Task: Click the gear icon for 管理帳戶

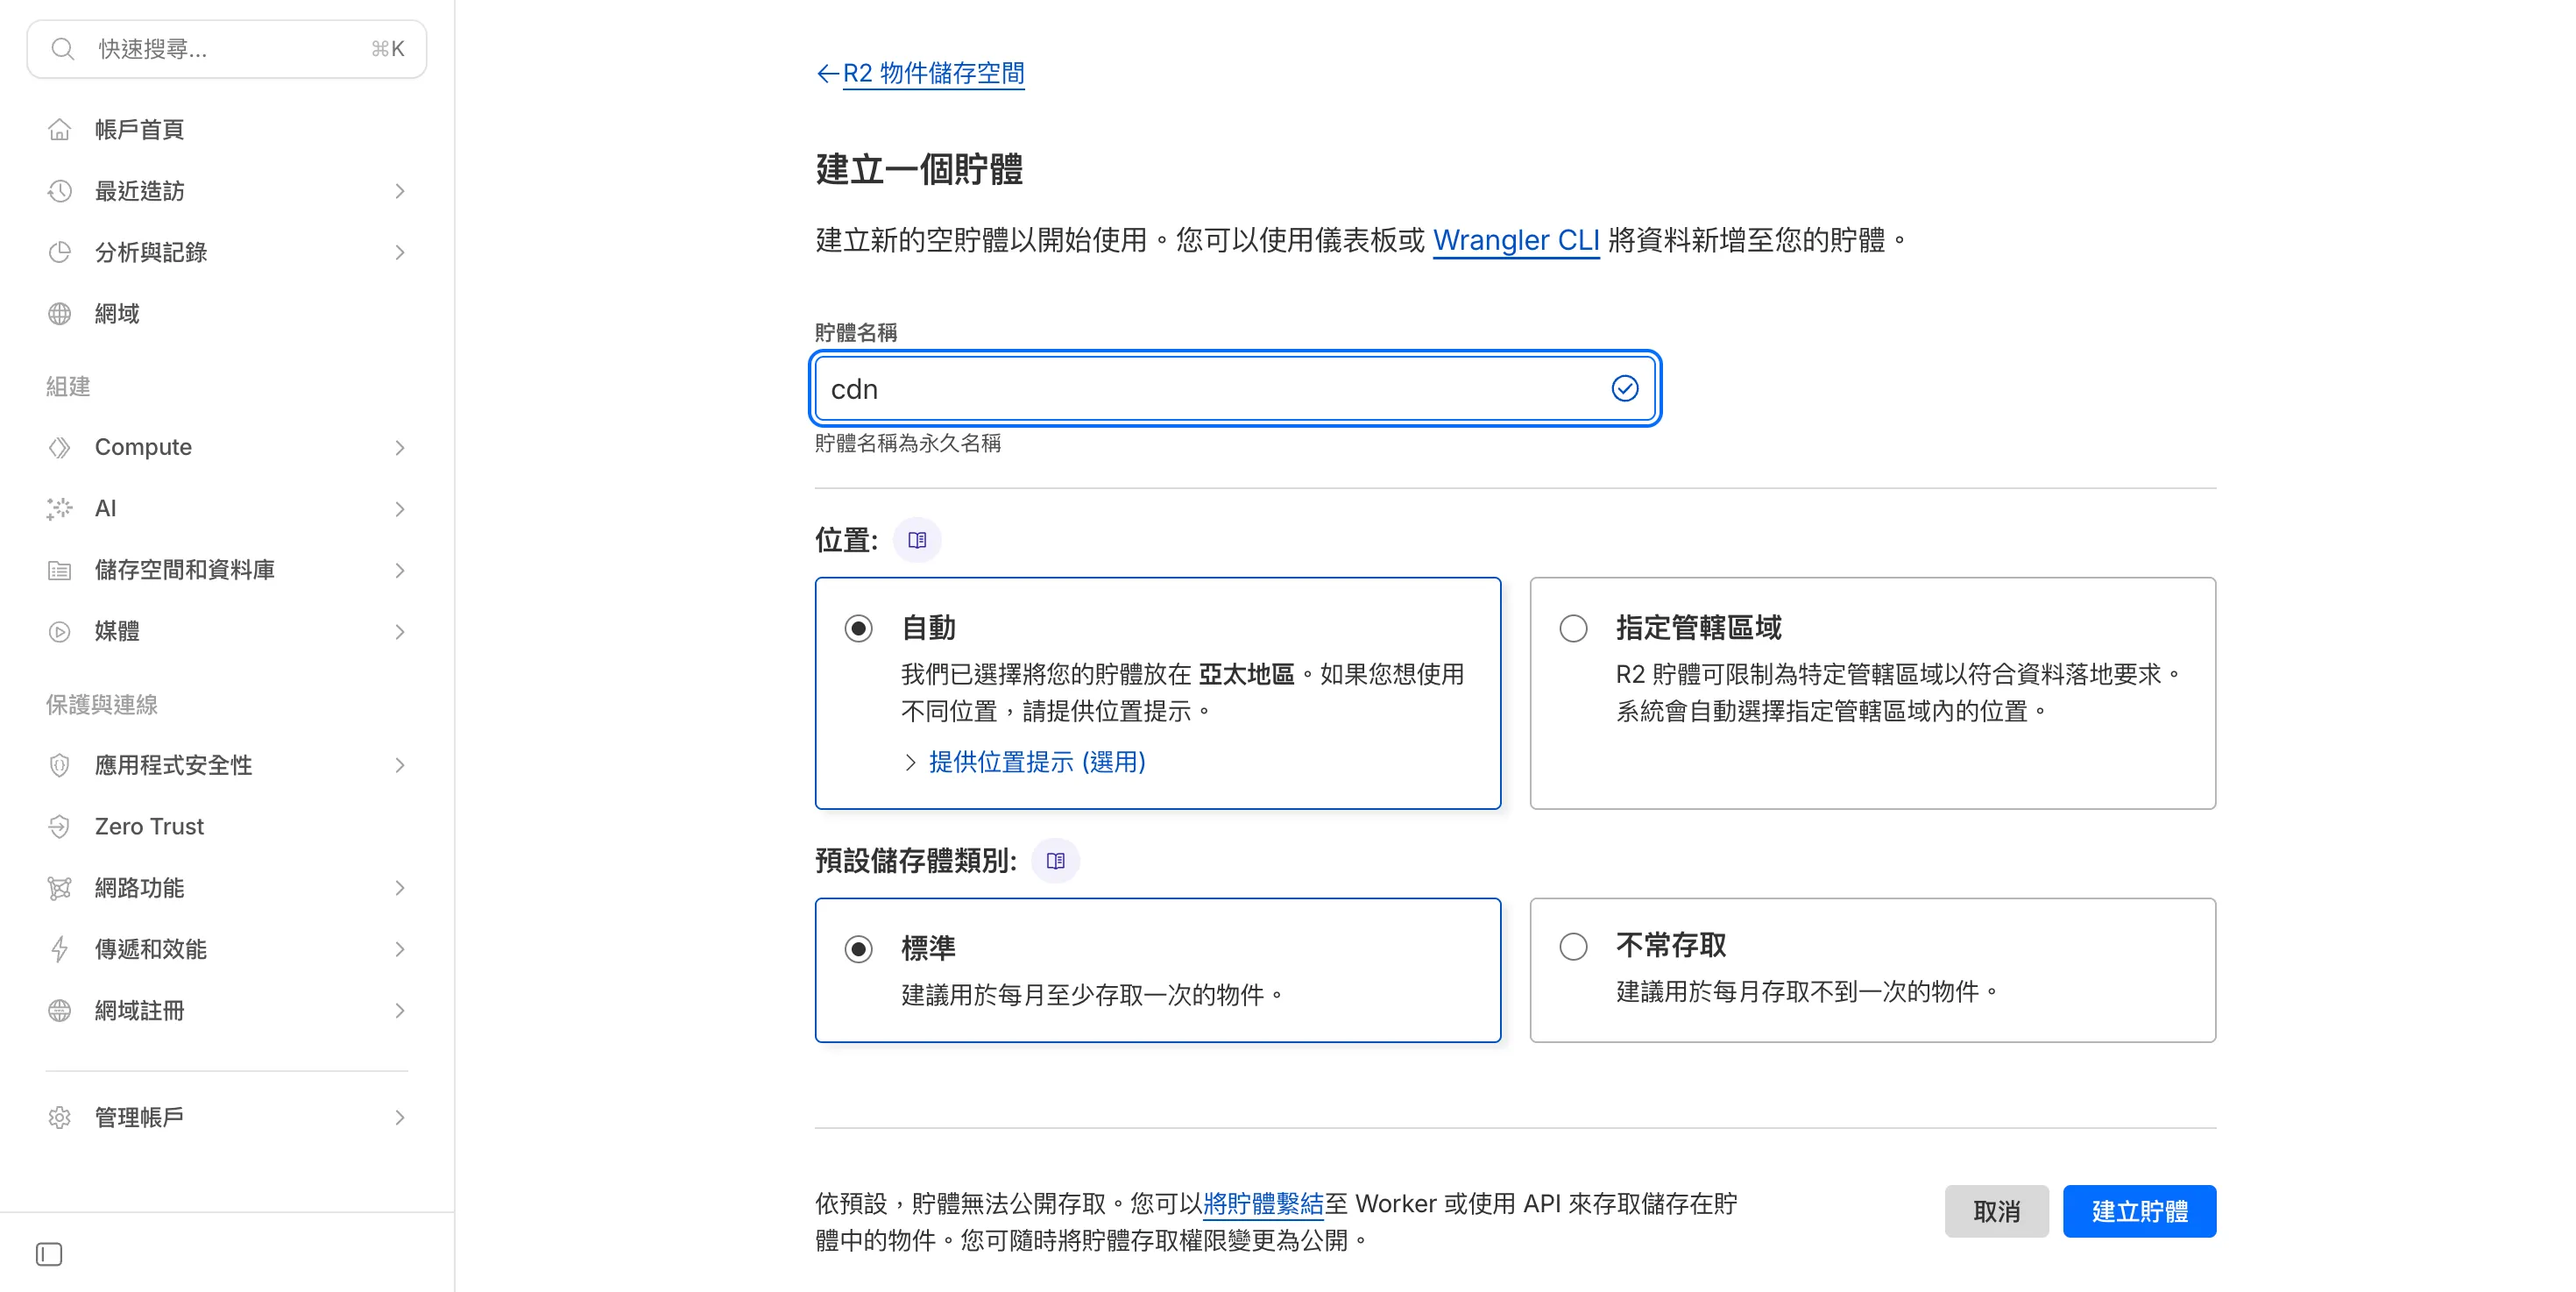Action: 60,1117
